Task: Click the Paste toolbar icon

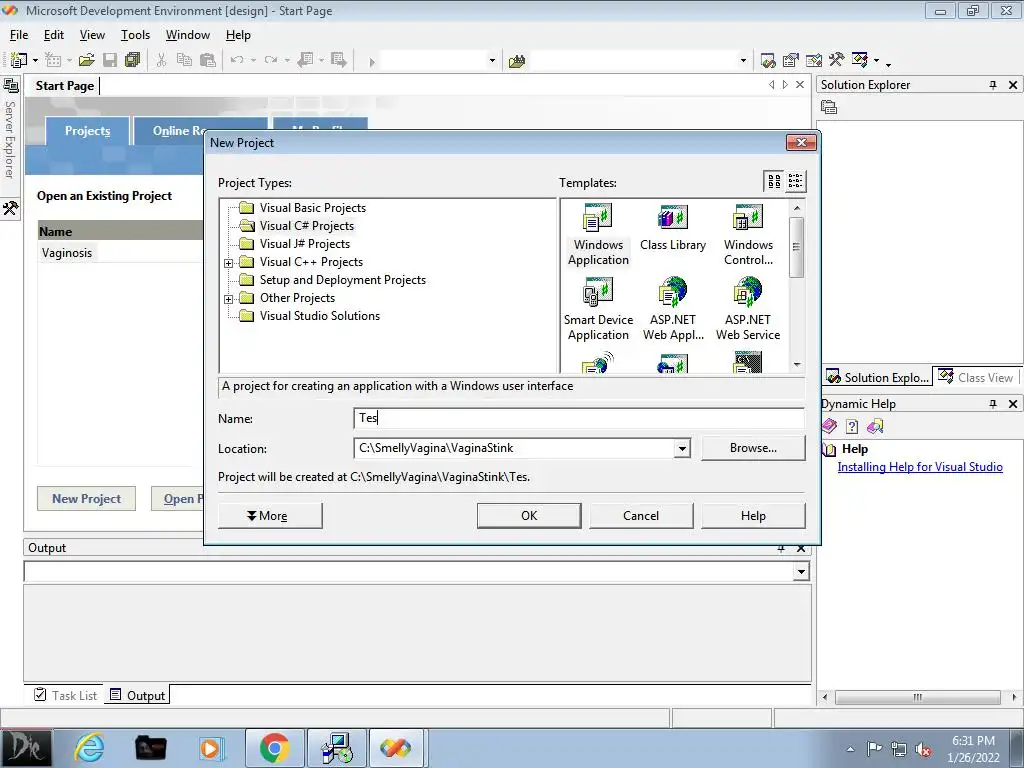Action: [x=208, y=61]
